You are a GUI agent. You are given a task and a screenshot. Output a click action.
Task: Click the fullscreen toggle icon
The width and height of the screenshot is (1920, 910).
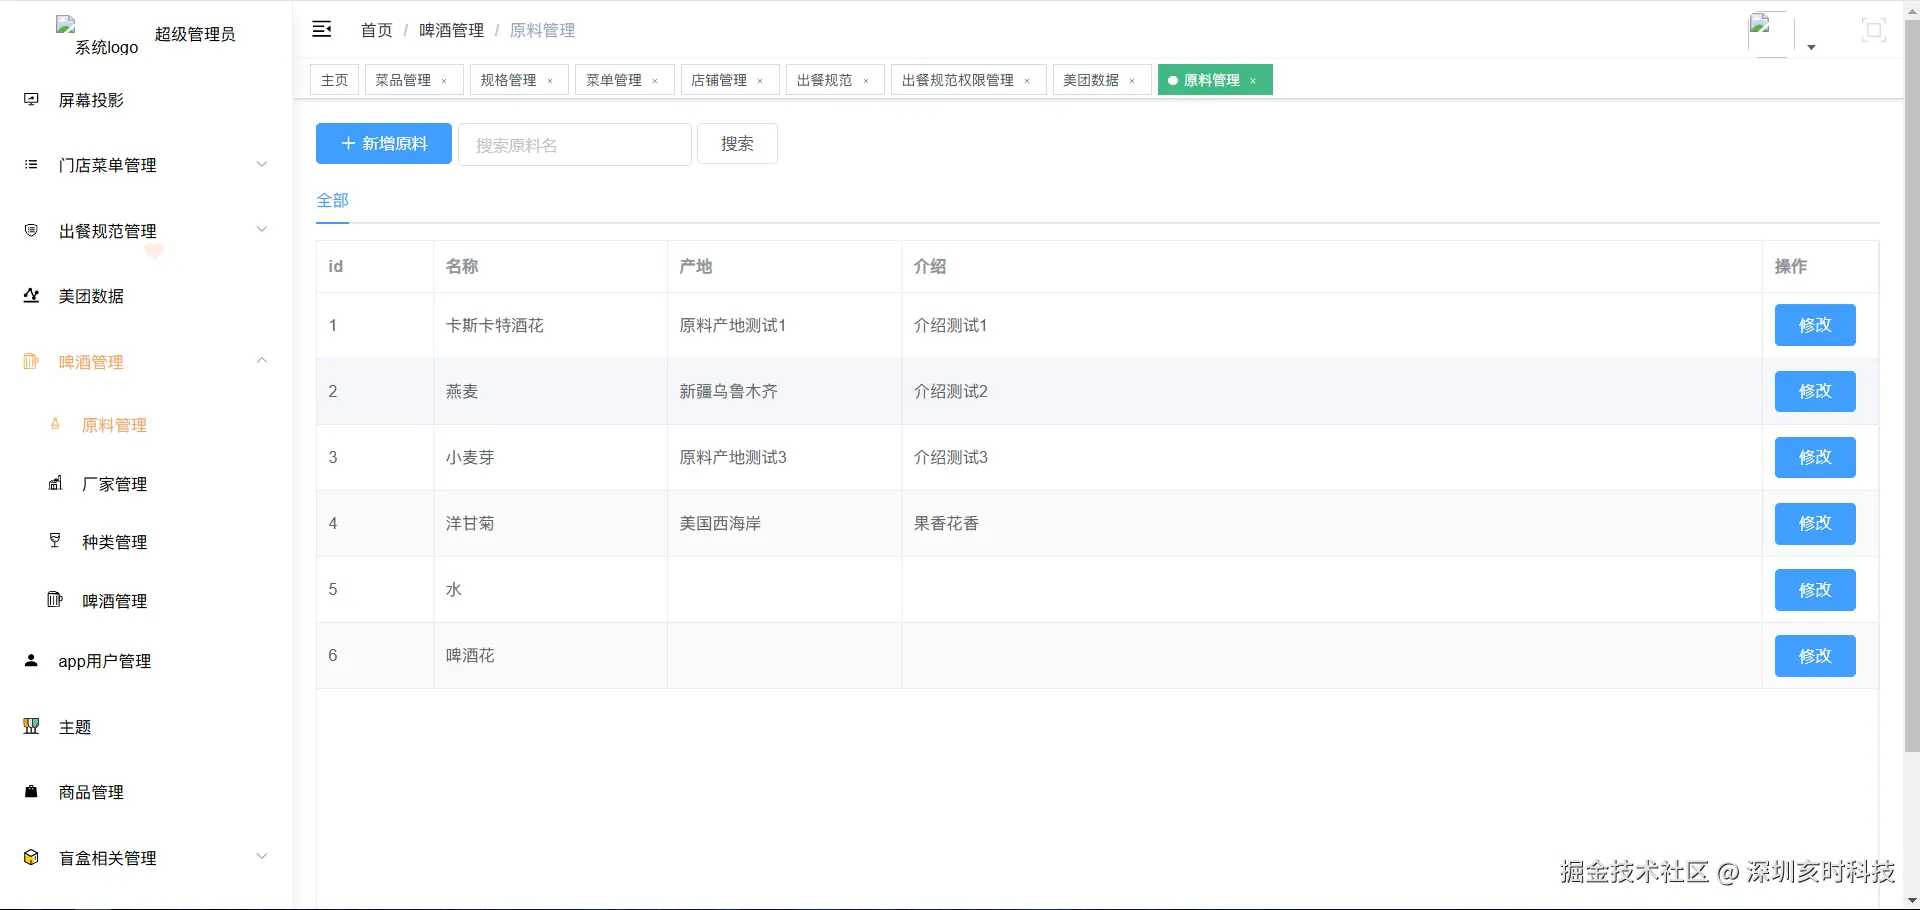click(x=1874, y=30)
